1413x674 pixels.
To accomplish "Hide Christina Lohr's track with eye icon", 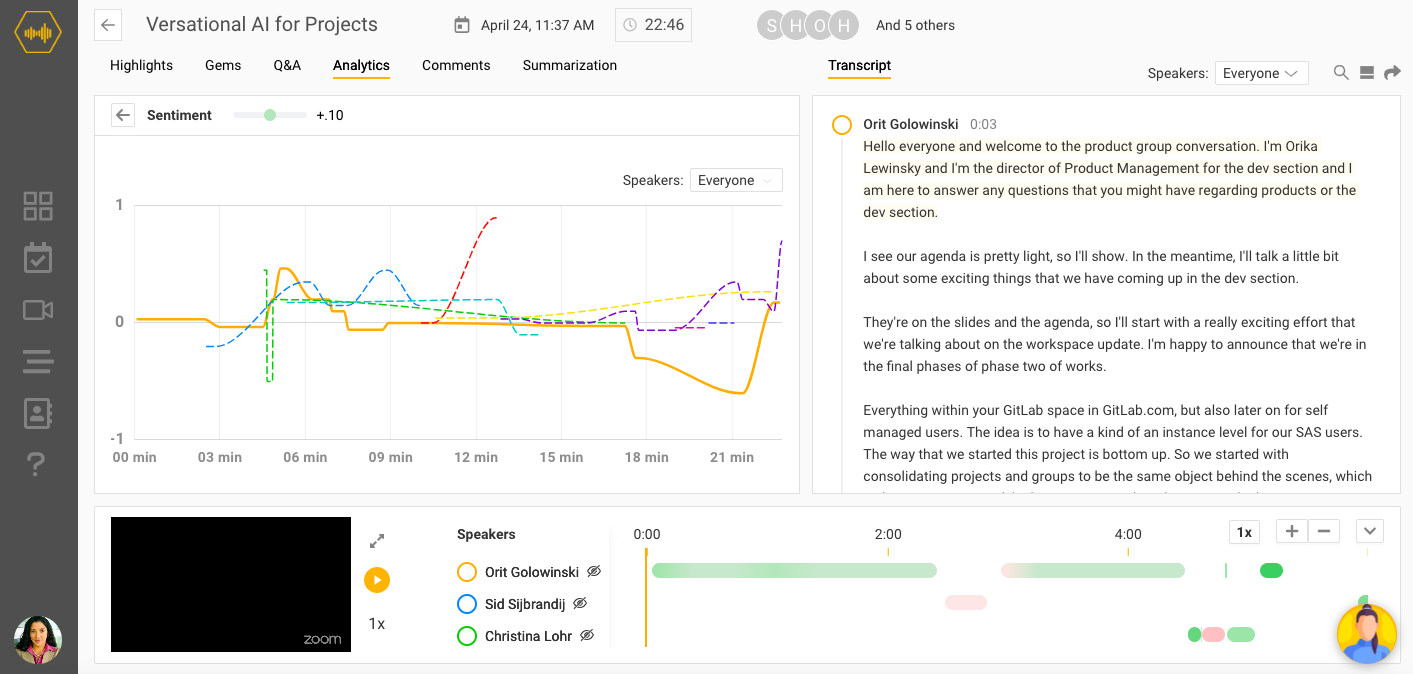I will [x=588, y=635].
